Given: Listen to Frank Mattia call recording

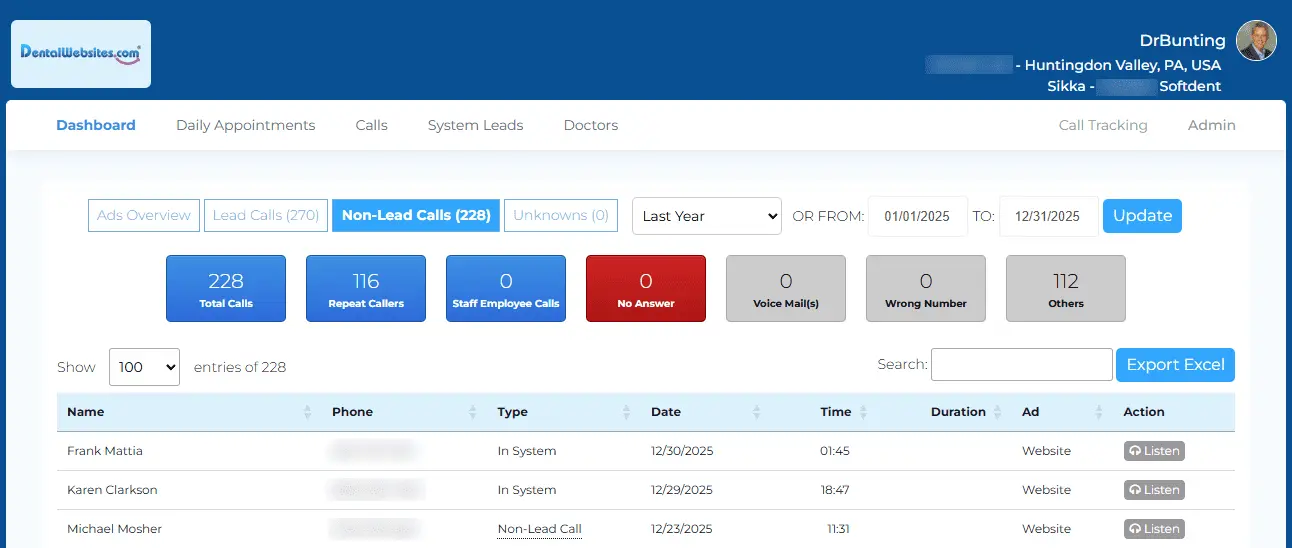Looking at the screenshot, I should pos(1154,451).
